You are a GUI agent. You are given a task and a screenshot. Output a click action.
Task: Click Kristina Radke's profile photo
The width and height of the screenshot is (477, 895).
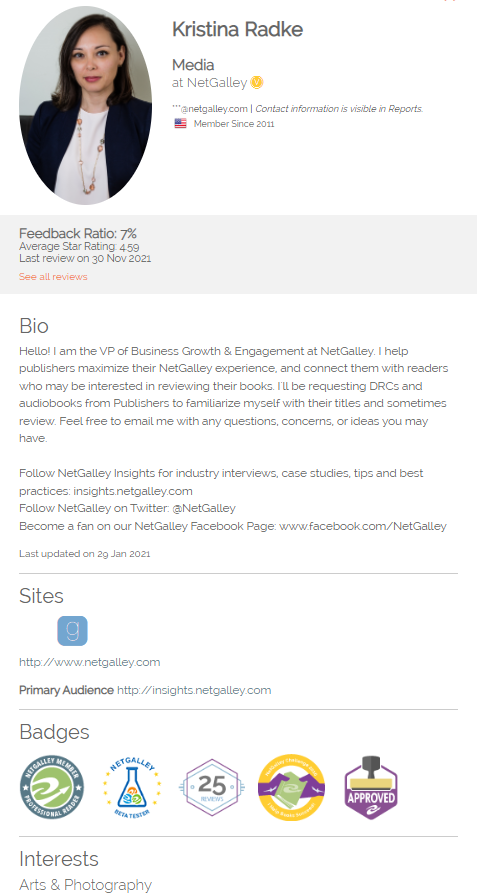(x=86, y=105)
